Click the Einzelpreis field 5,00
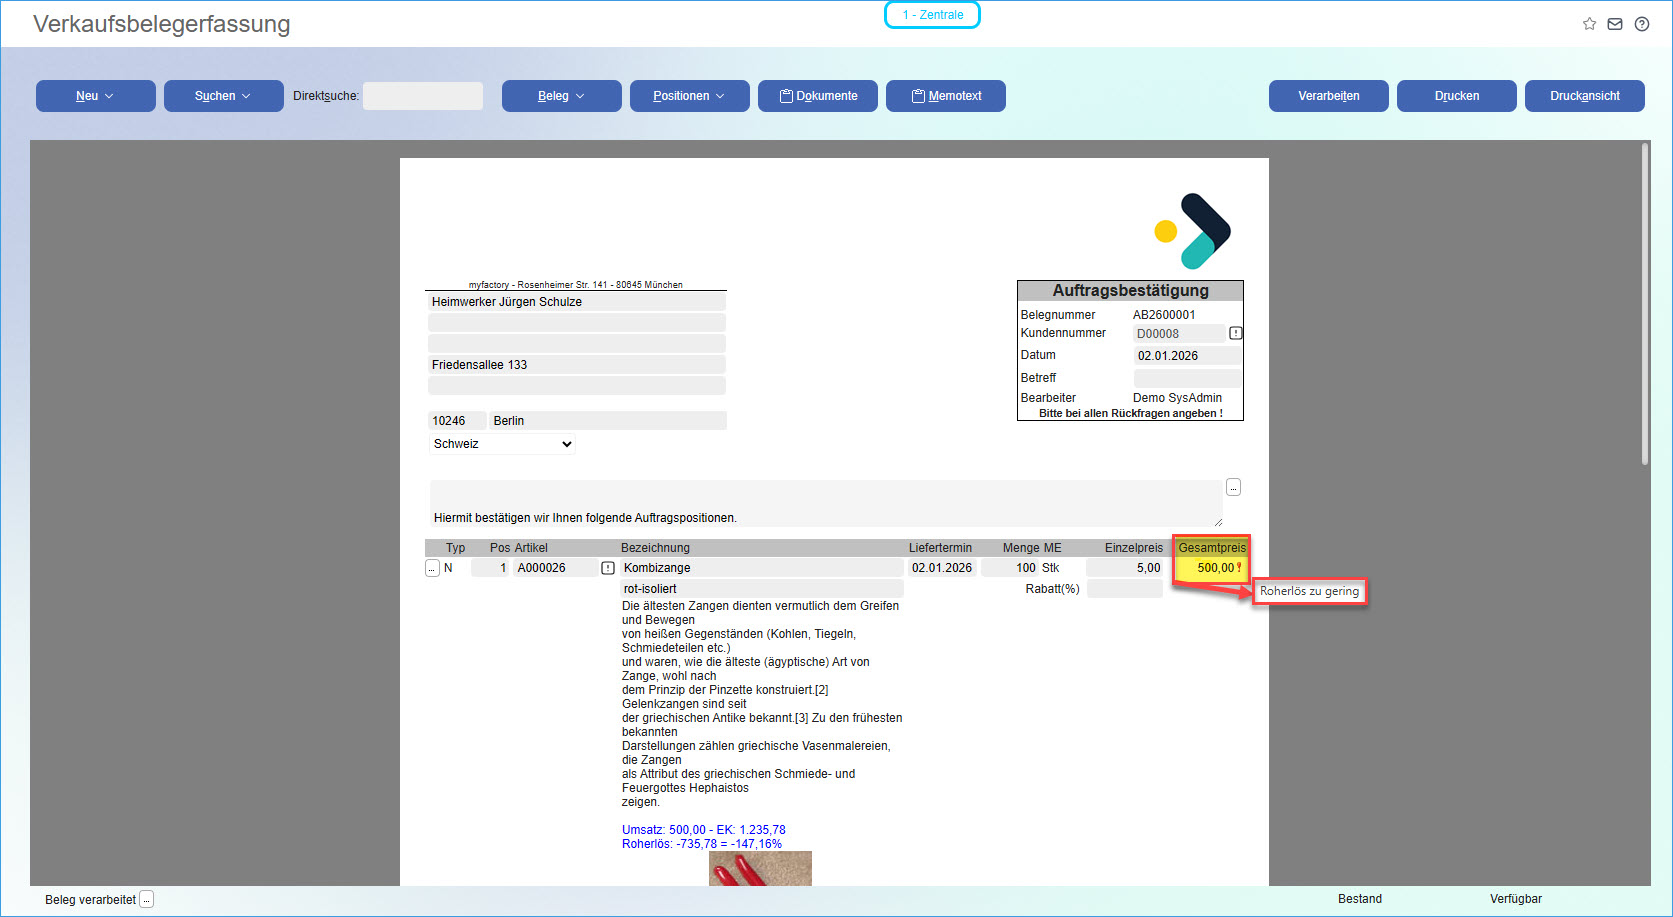The height and width of the screenshot is (917, 1673). click(1125, 568)
